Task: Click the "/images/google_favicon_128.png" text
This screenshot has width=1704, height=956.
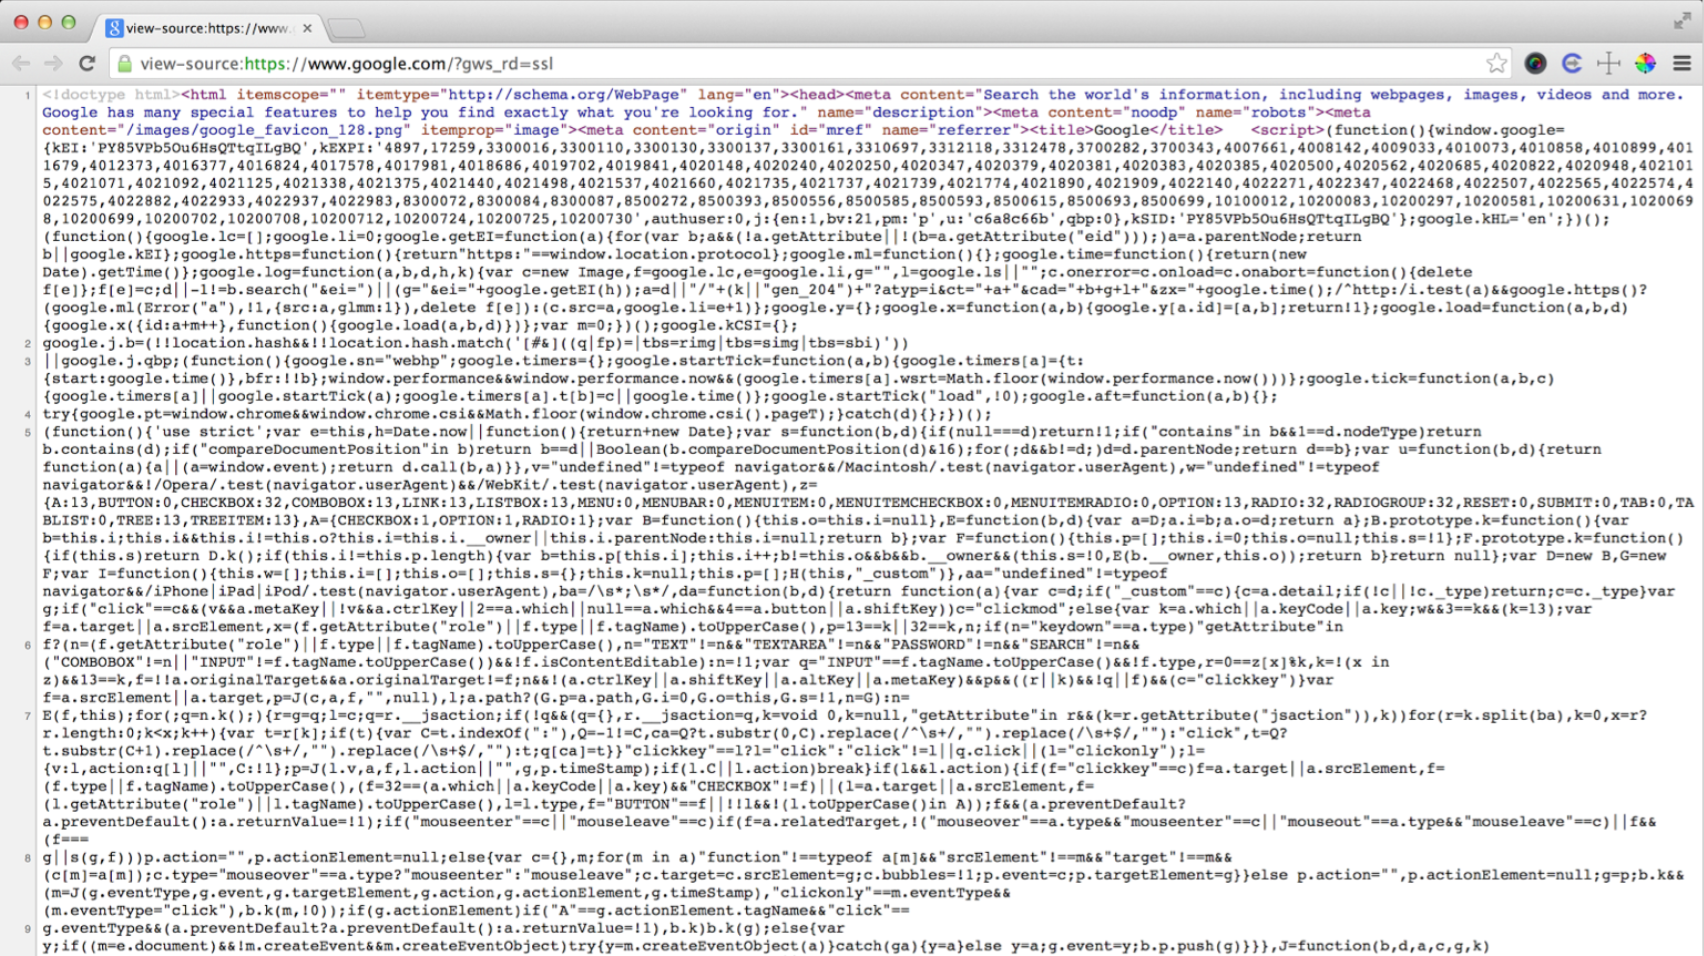Action: click(x=264, y=130)
